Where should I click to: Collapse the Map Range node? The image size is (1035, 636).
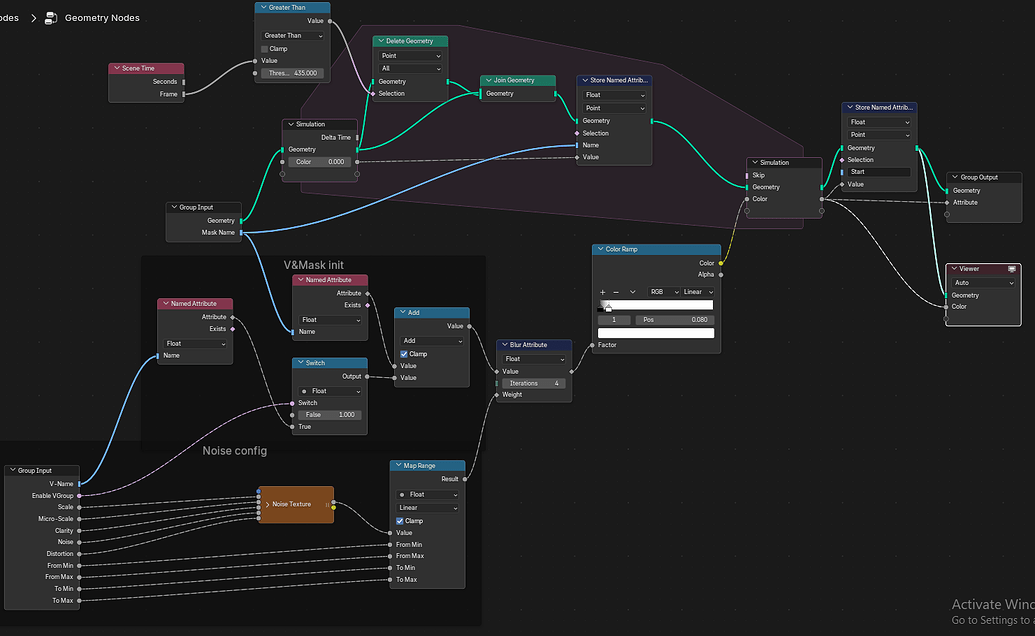(398, 466)
